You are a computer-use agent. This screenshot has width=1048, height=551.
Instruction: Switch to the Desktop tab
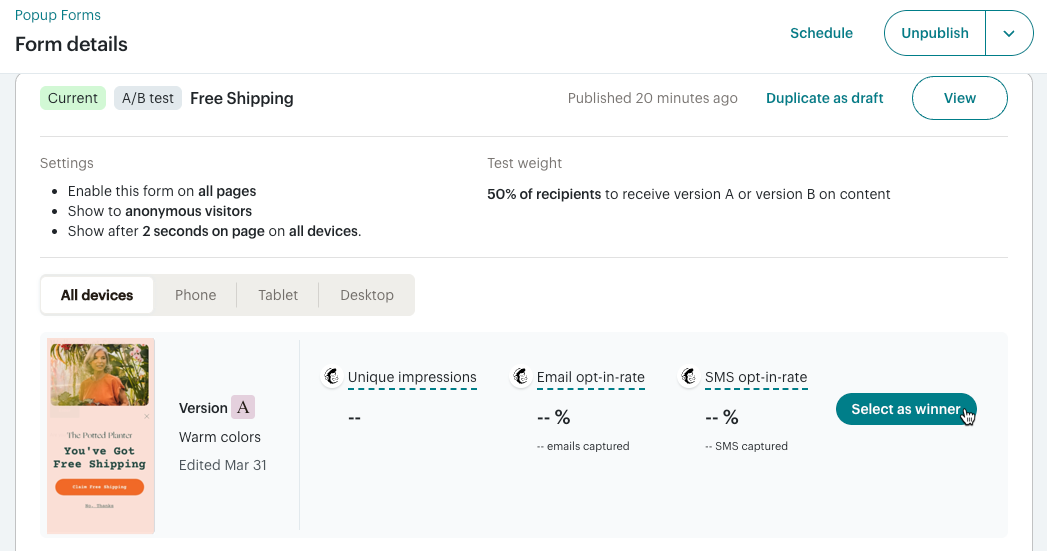(x=367, y=295)
